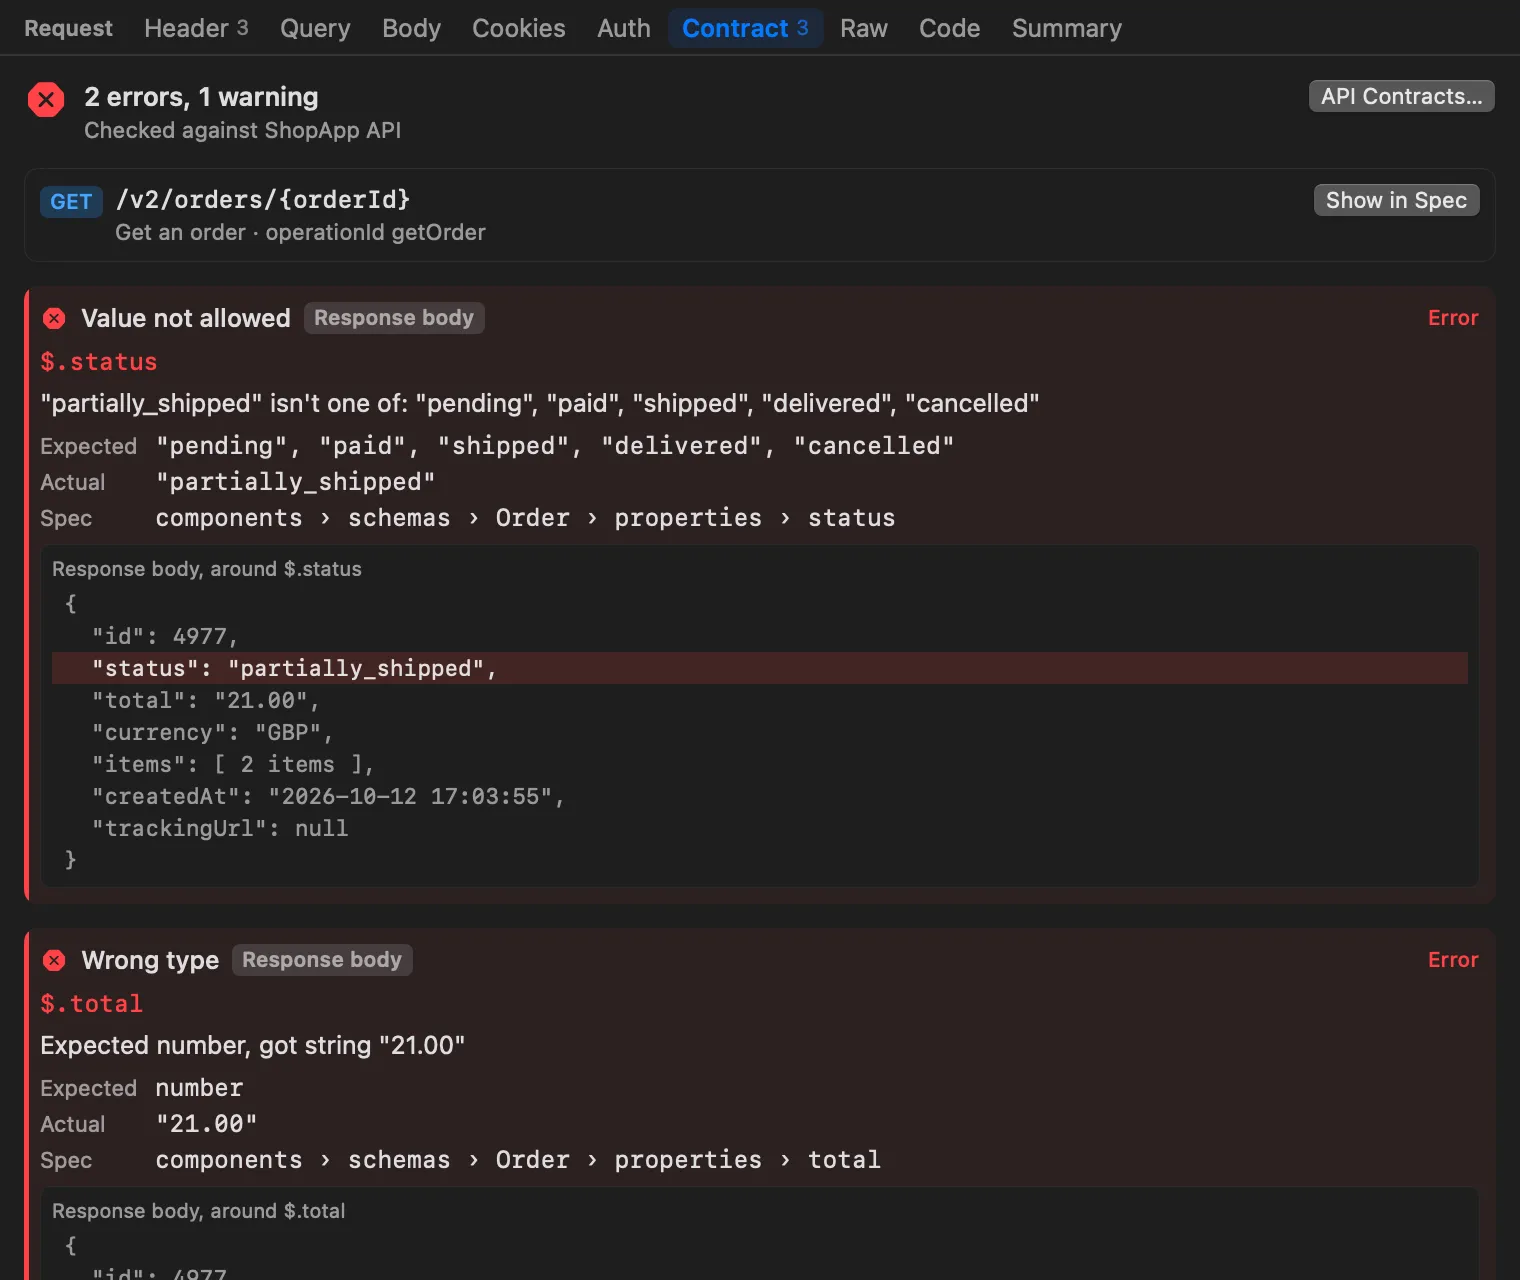Image resolution: width=1520 pixels, height=1280 pixels.
Task: Open the Code tab
Action: (x=950, y=28)
